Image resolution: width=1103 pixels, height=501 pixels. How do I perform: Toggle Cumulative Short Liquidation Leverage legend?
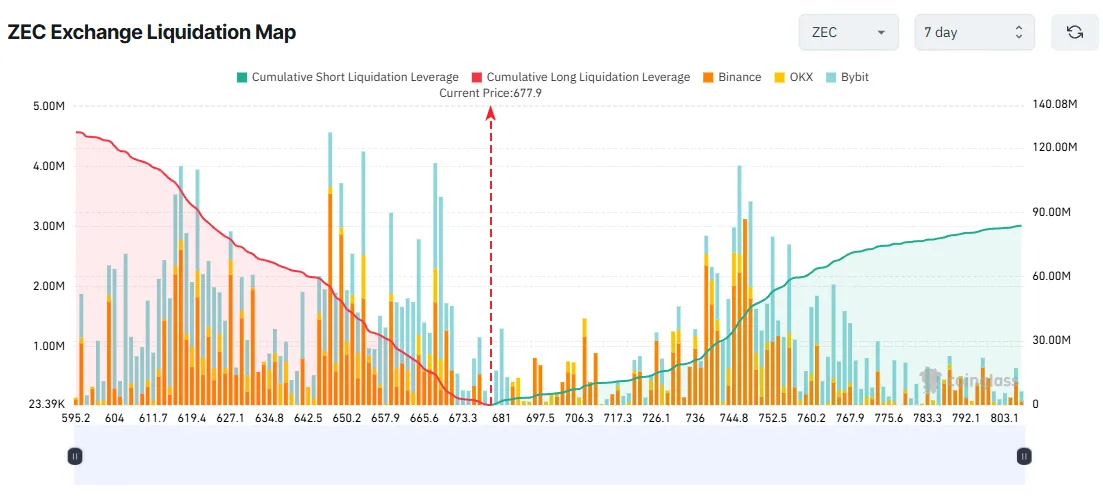pos(348,77)
